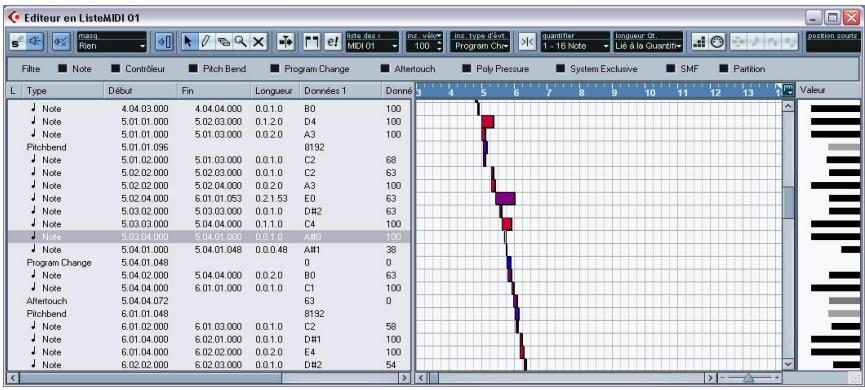Toggle the part borders icon
Image resolution: width=865 pixels, height=390 pixels.
point(313,42)
